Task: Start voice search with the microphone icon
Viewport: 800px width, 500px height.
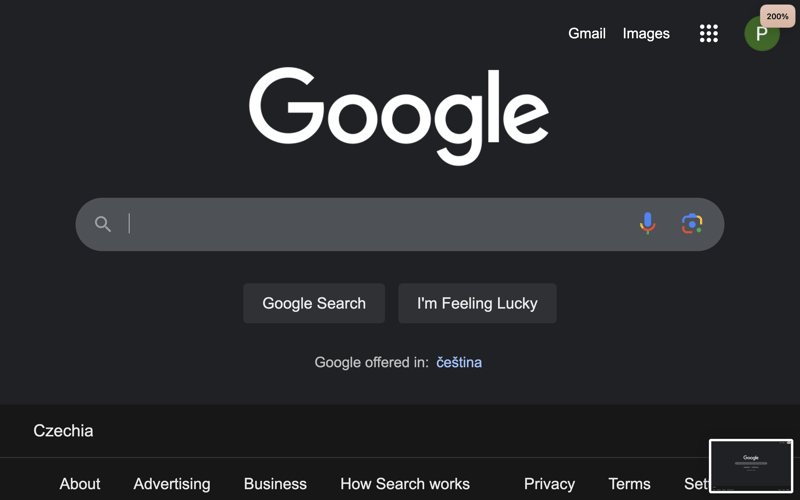Action: pos(647,224)
